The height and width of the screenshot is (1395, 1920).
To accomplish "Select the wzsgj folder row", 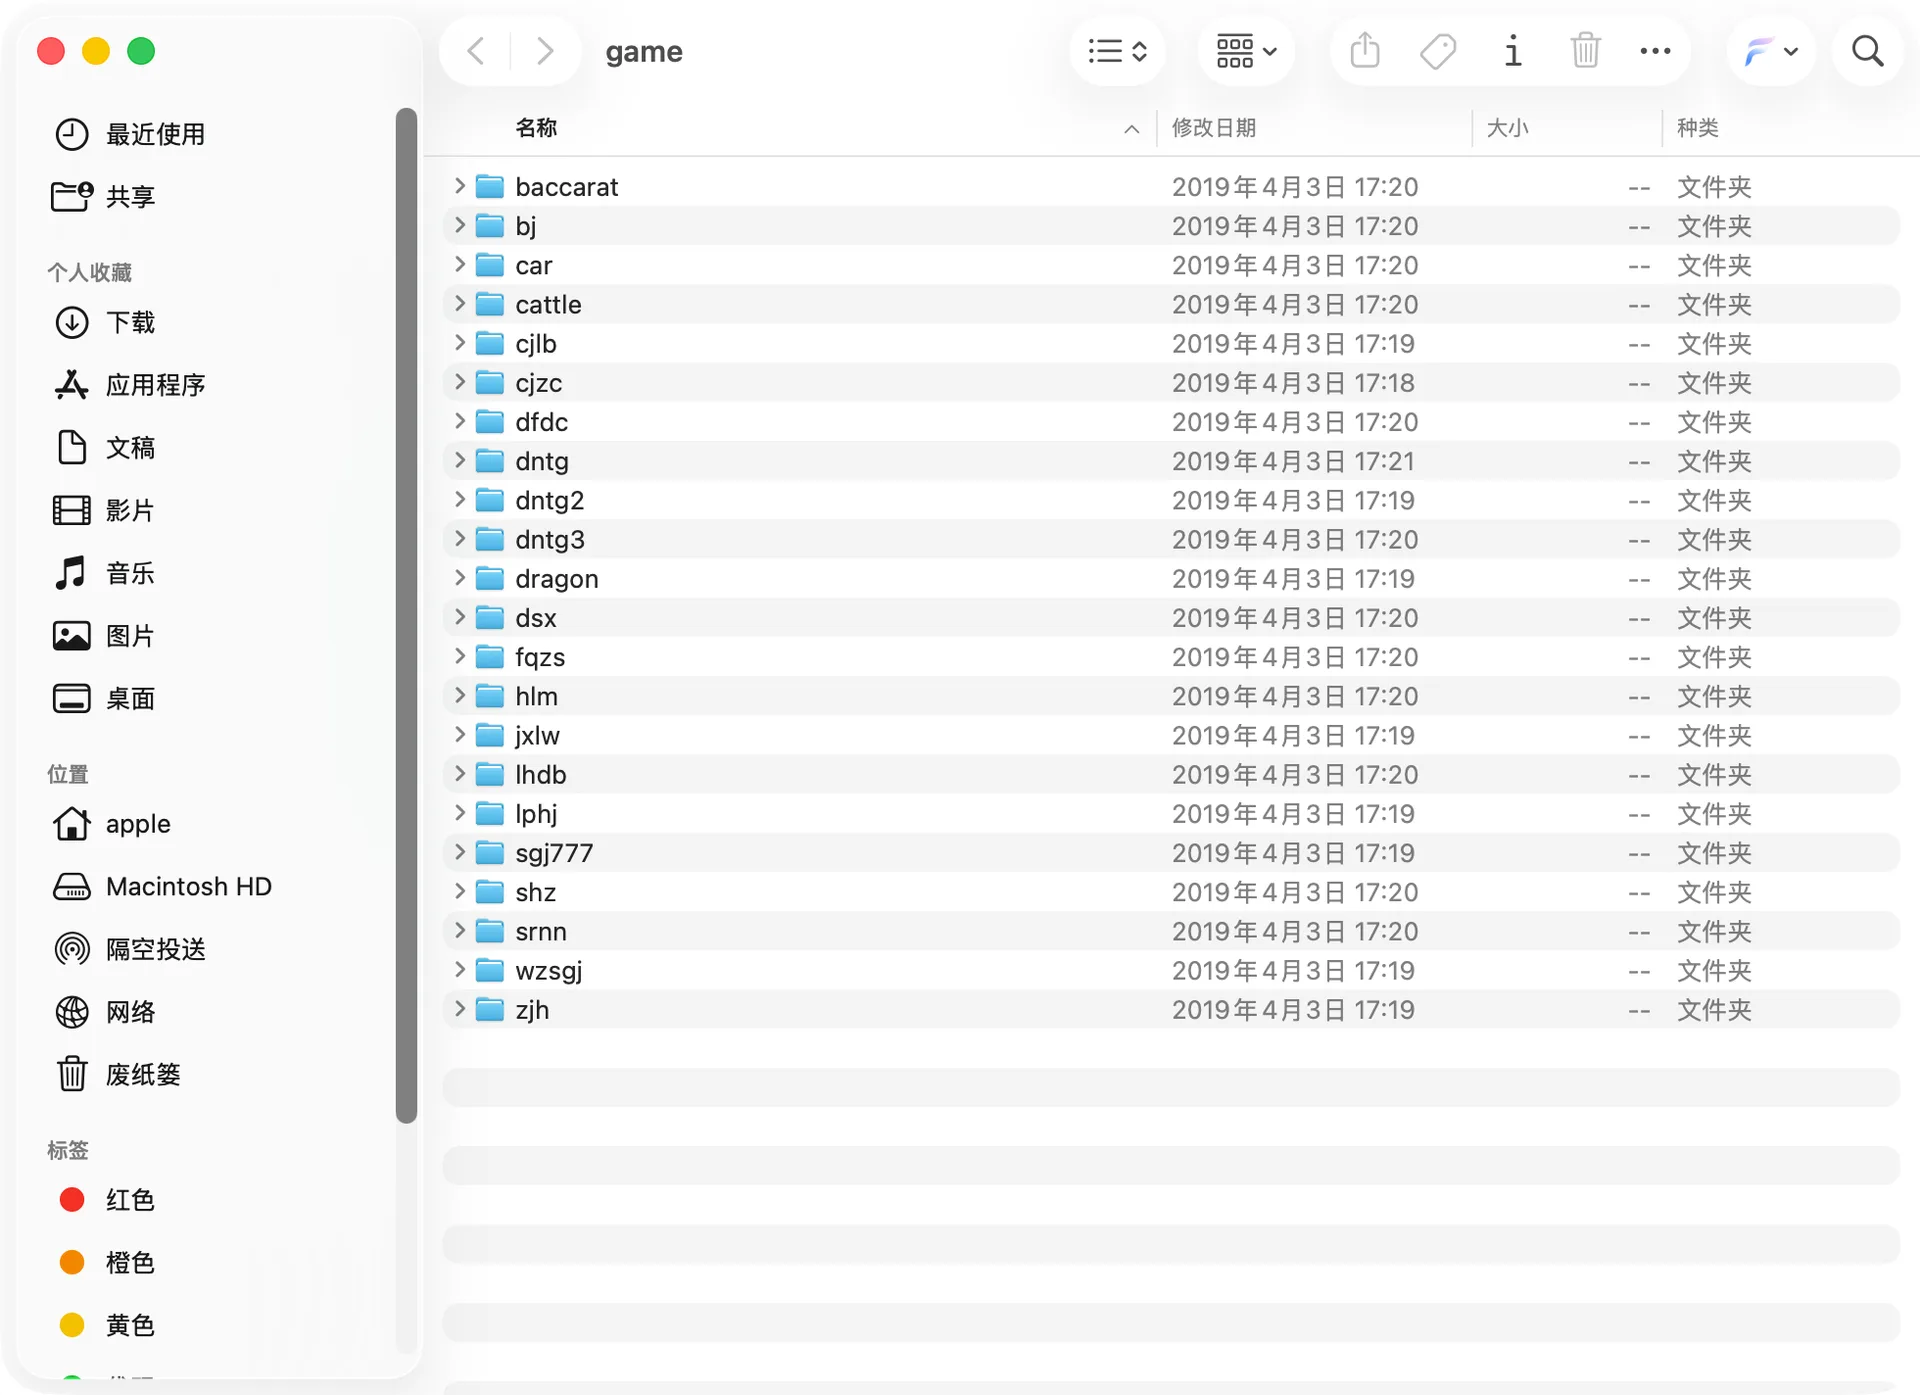I will click(1170, 970).
